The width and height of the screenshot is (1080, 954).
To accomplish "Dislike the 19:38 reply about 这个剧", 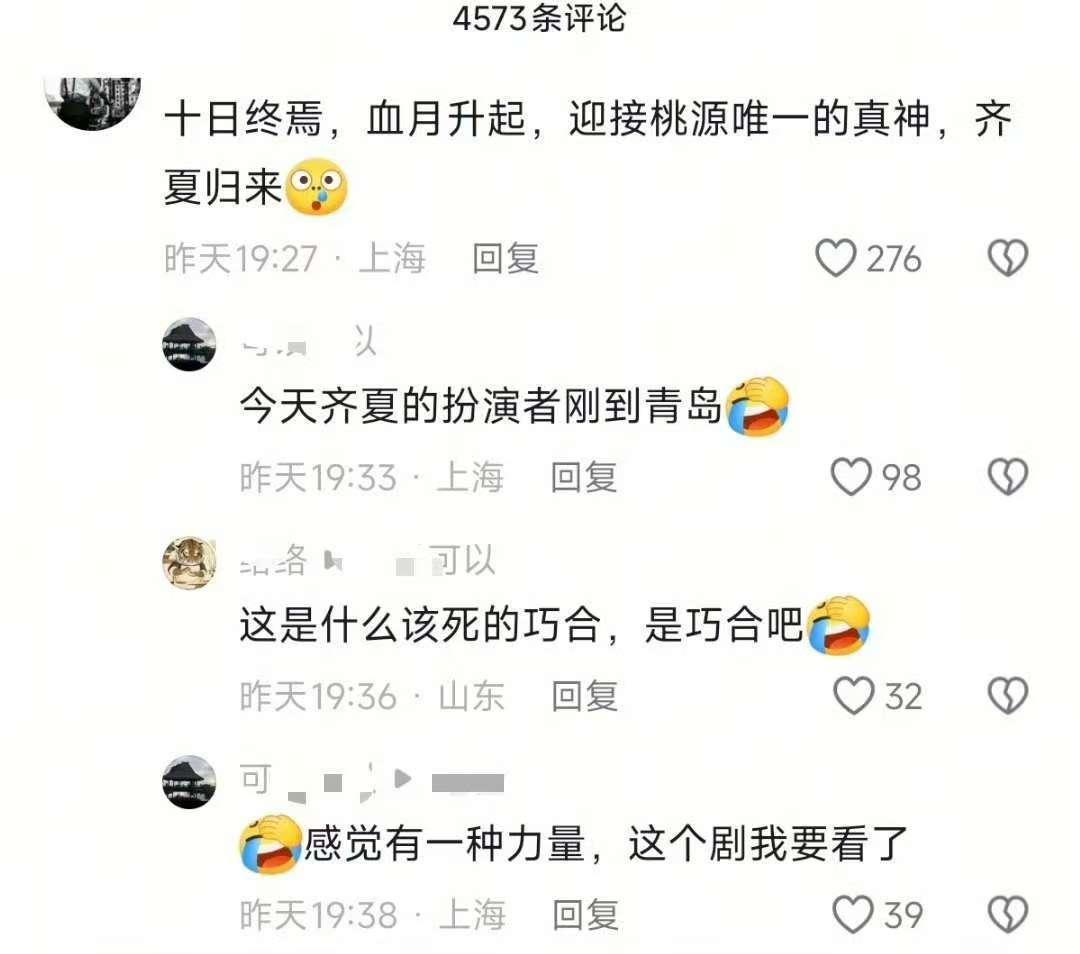I will tap(1008, 915).
